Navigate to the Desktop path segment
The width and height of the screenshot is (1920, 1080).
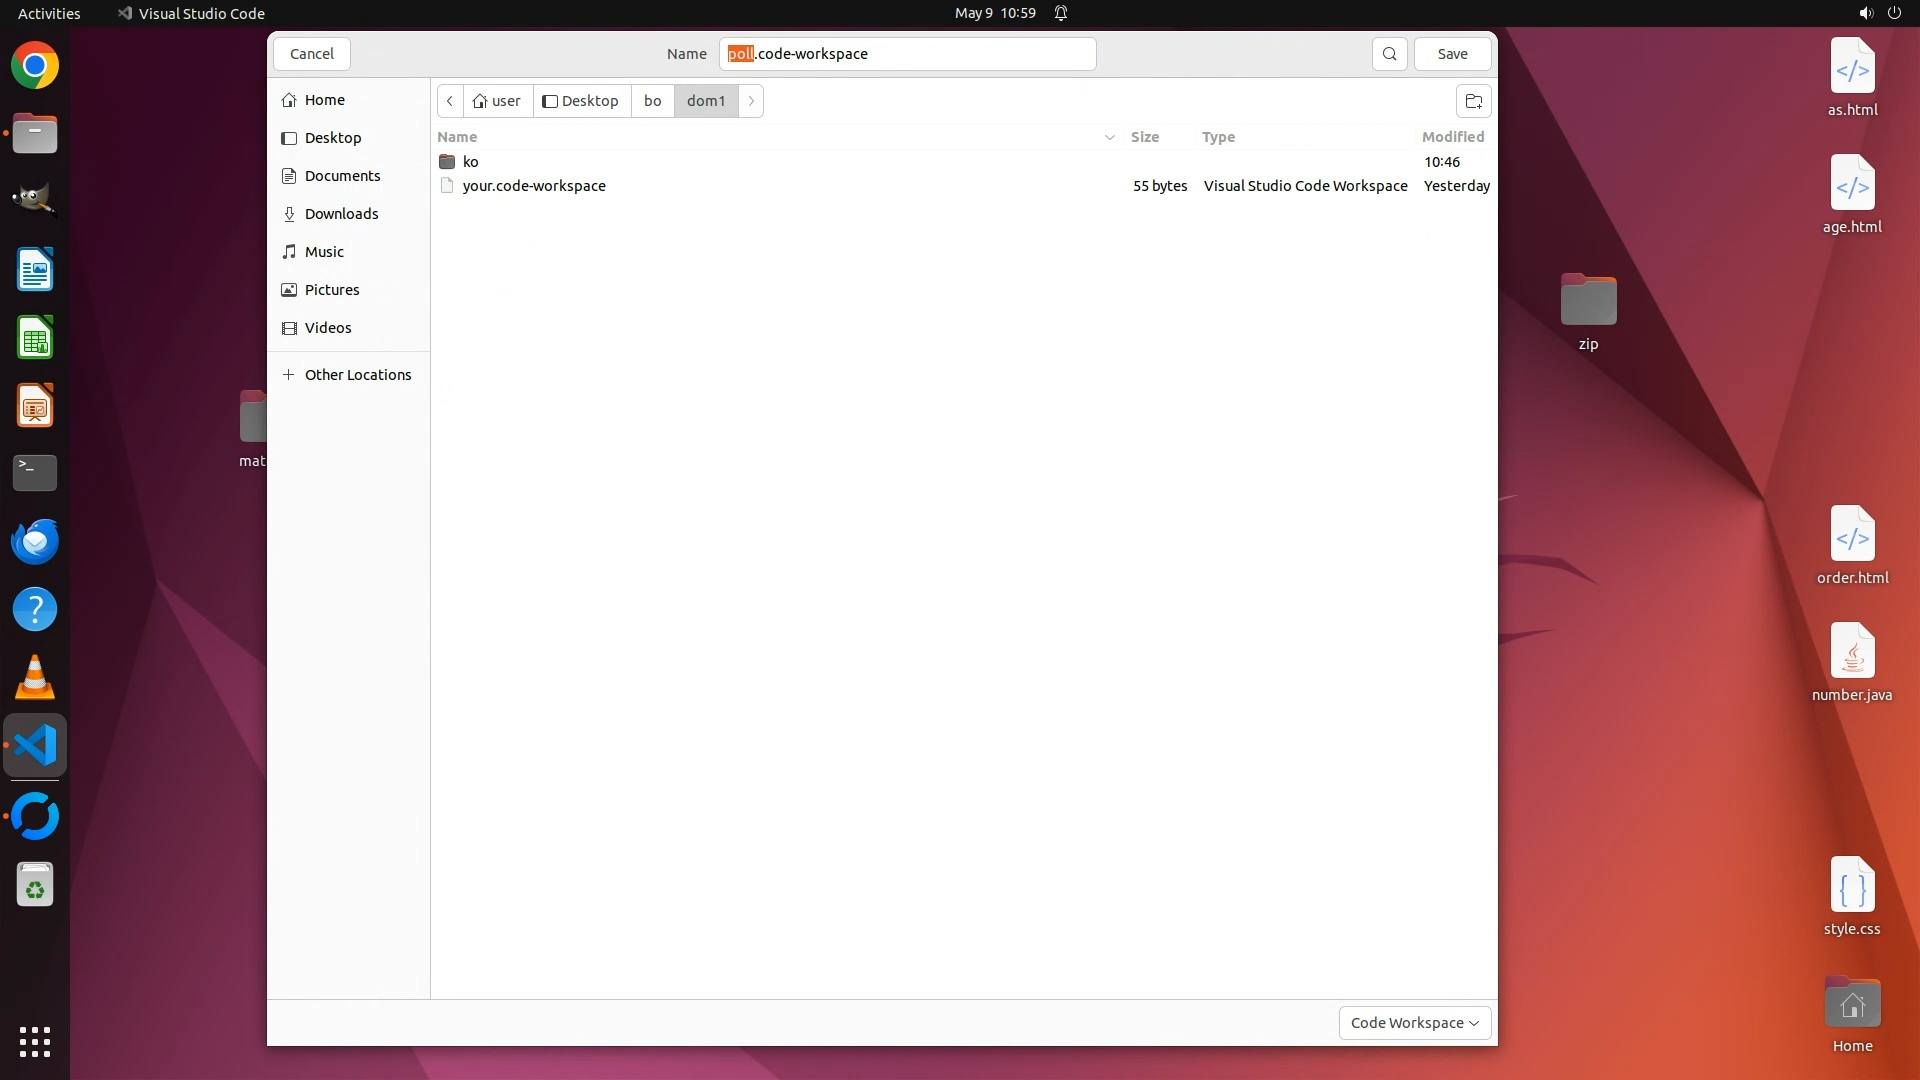[581, 101]
